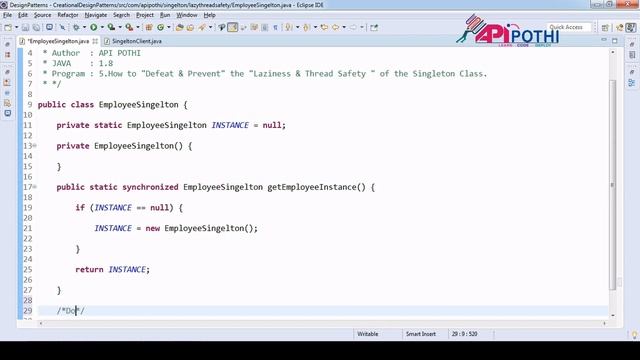The height and width of the screenshot is (360, 640).
Task: Open the Run menu
Action: pyautogui.click(x=165, y=15)
